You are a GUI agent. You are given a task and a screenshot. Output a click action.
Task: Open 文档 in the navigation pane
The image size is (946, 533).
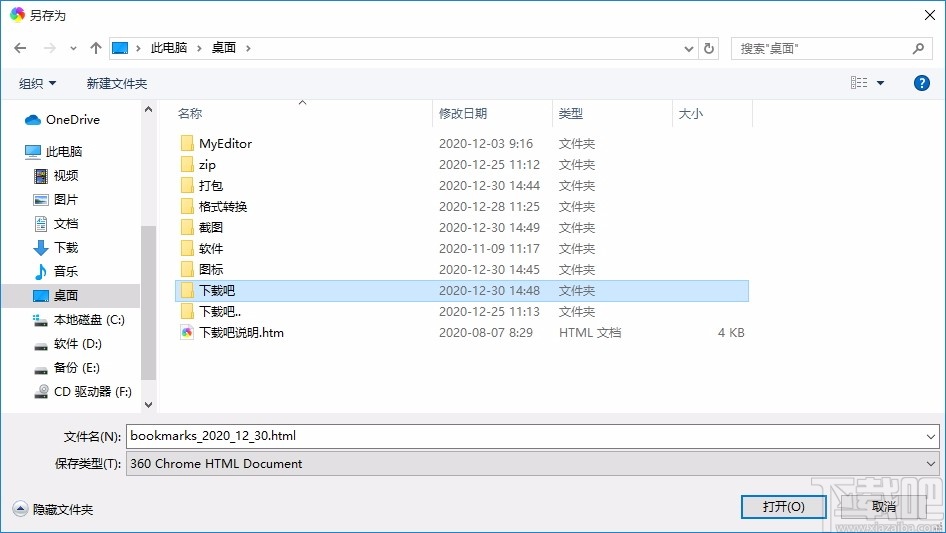[x=56, y=224]
